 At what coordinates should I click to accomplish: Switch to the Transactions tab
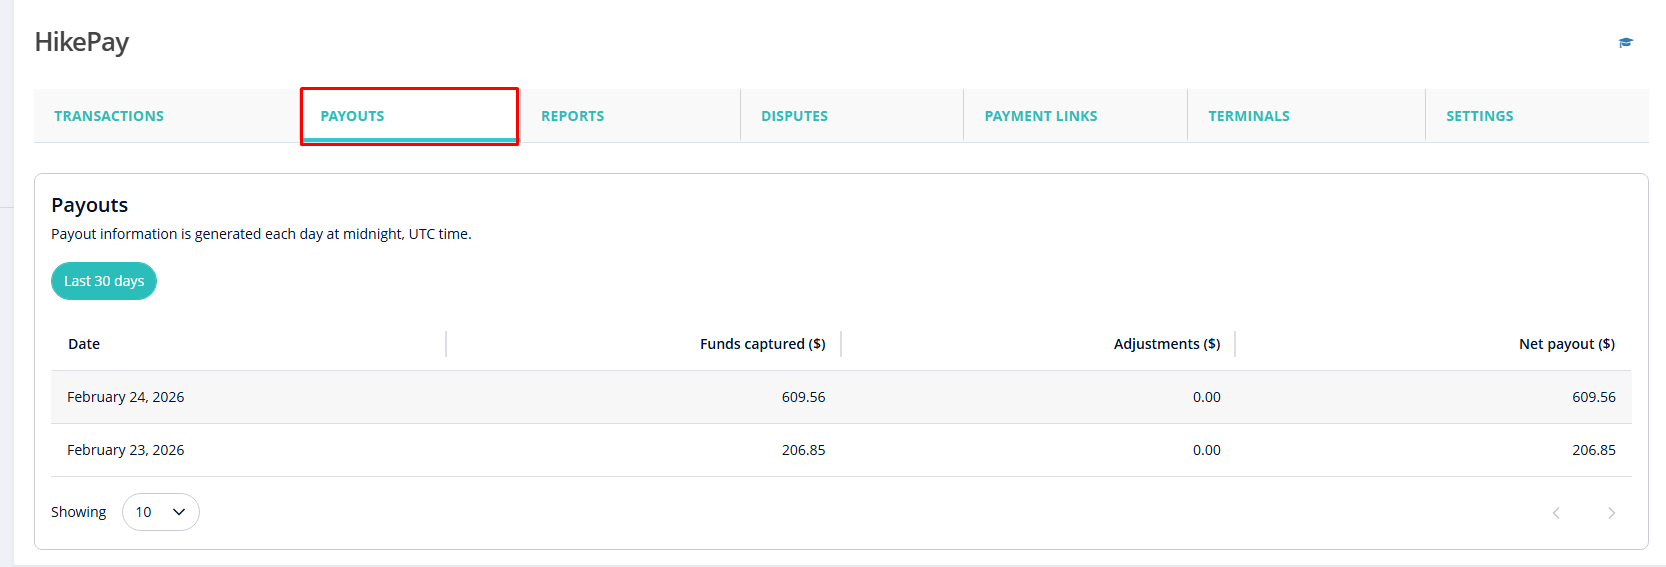click(x=109, y=116)
